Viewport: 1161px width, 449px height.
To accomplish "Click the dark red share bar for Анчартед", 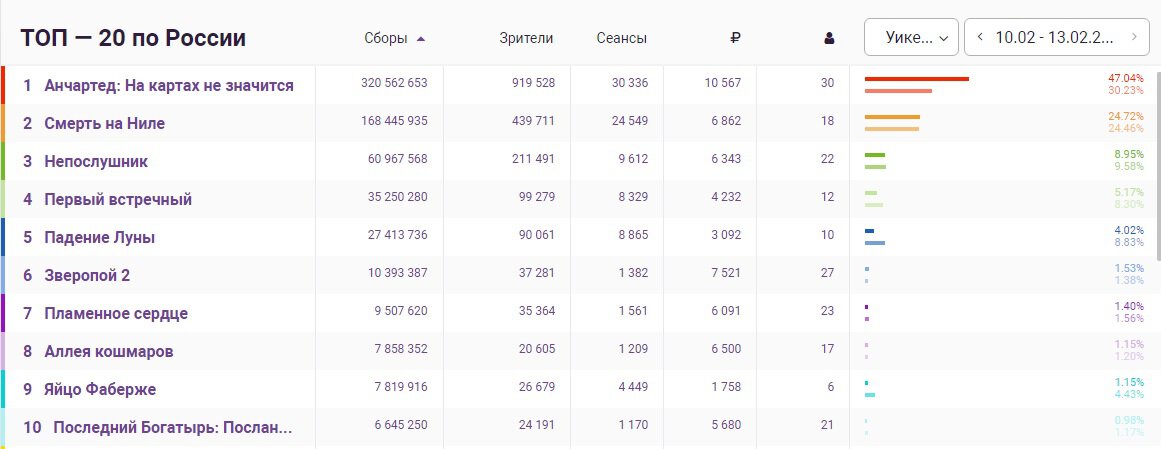I will 916,78.
